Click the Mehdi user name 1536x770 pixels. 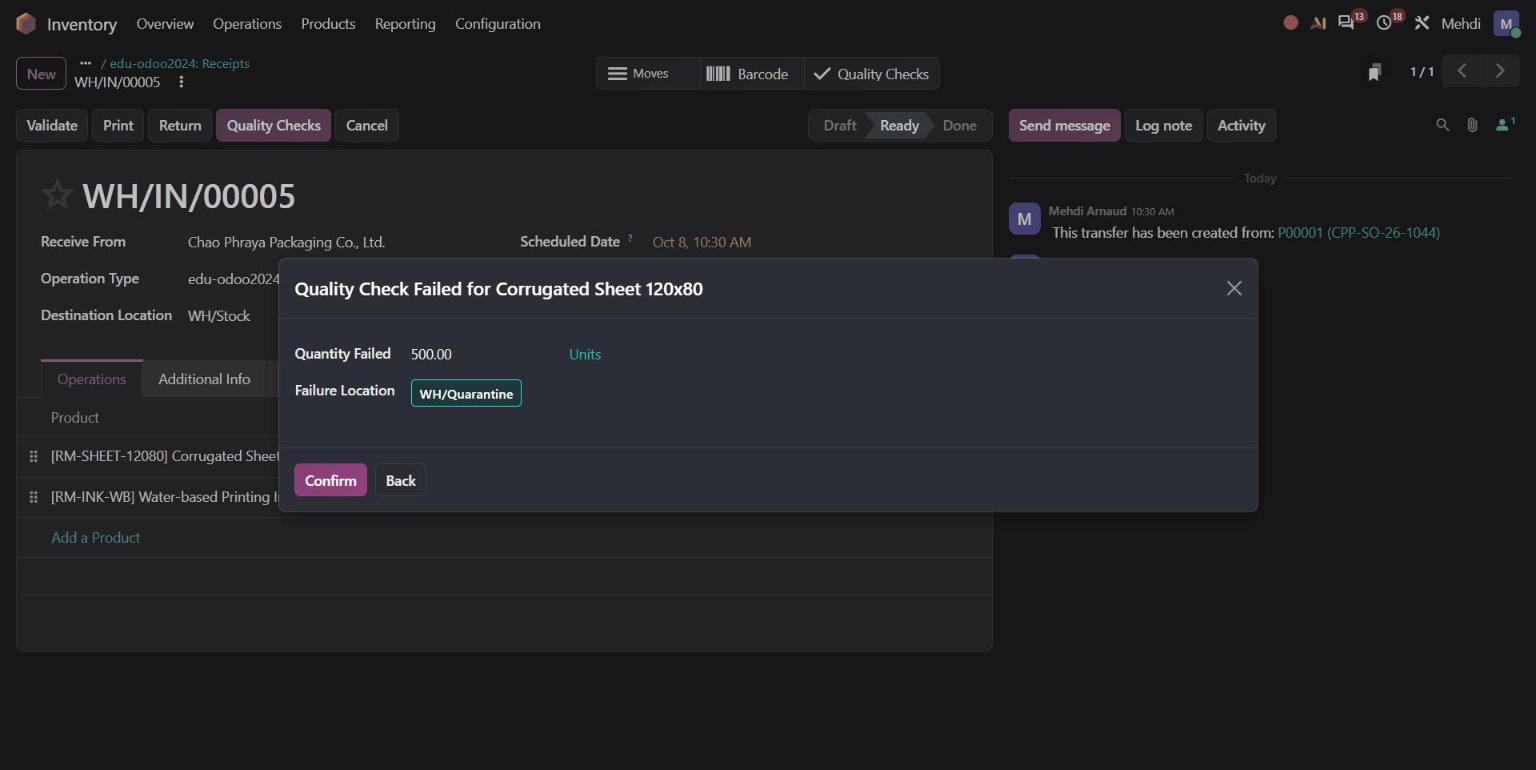(x=1460, y=23)
